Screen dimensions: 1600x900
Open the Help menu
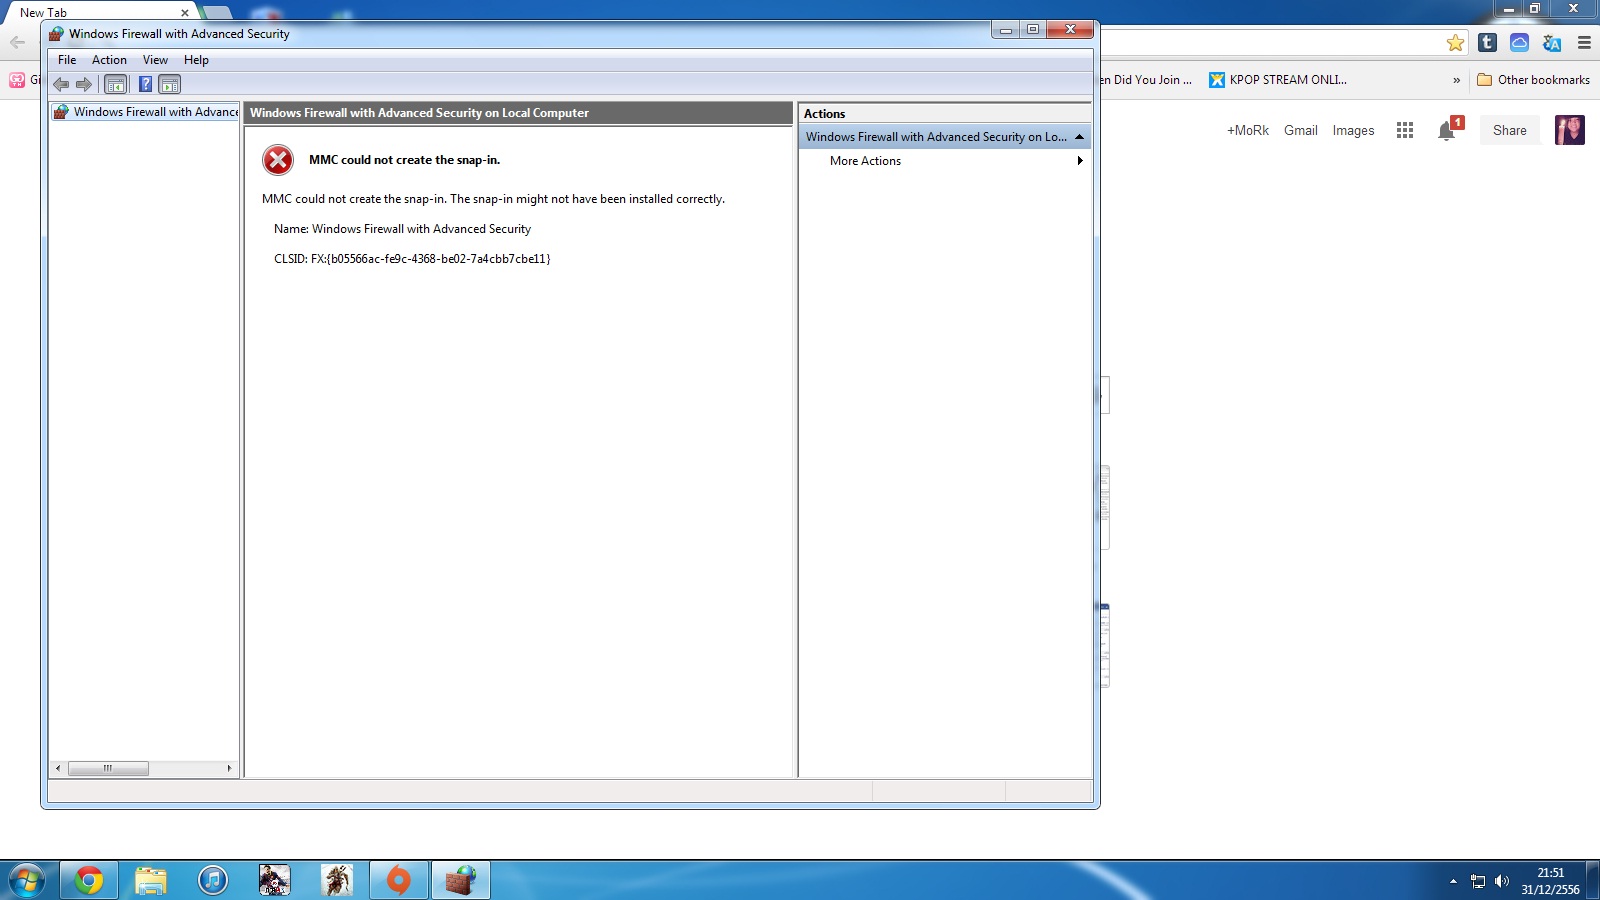click(196, 60)
